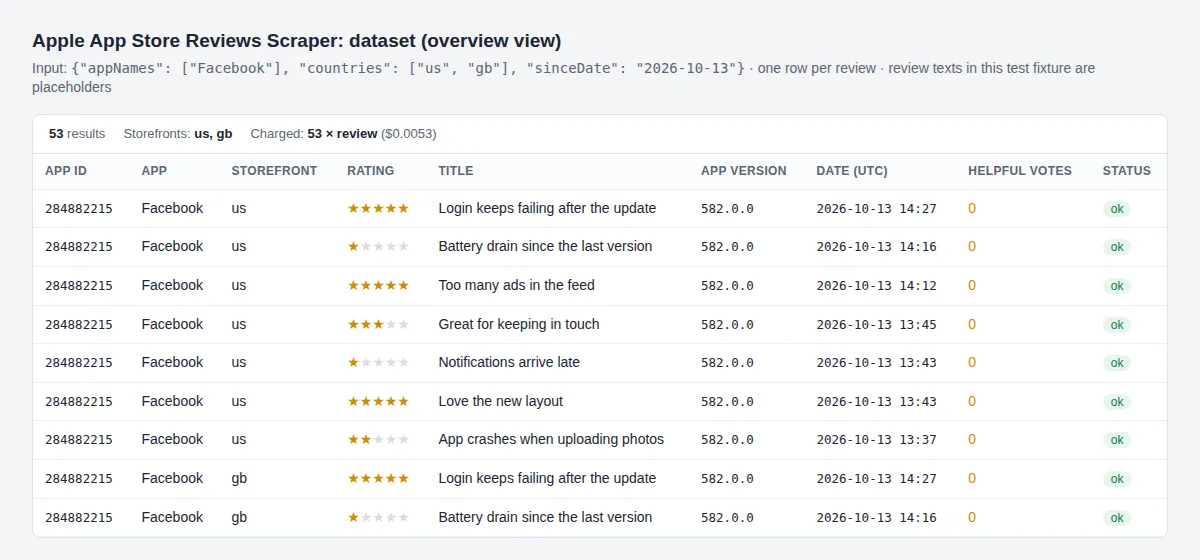Click the RATING column header
This screenshot has width=1200, height=560.
click(371, 171)
